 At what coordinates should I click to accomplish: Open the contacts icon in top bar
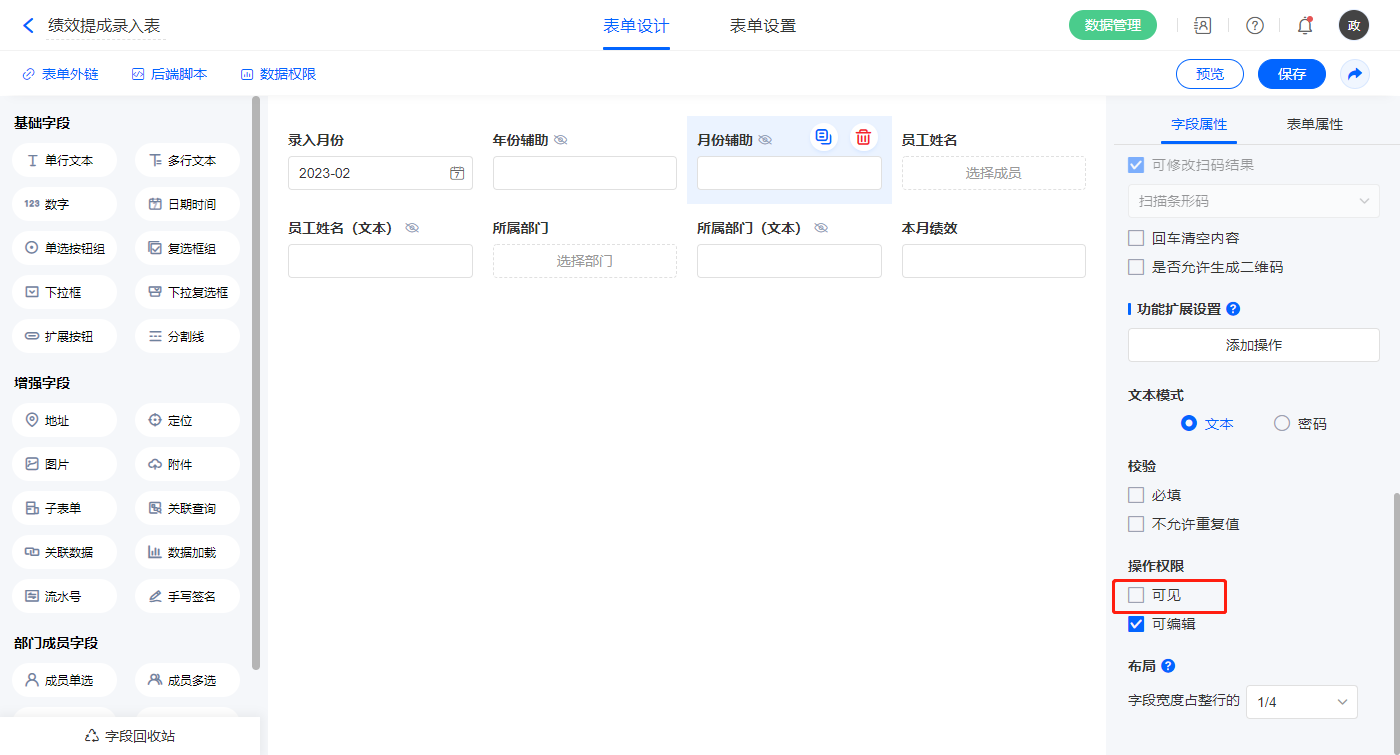tap(1203, 26)
